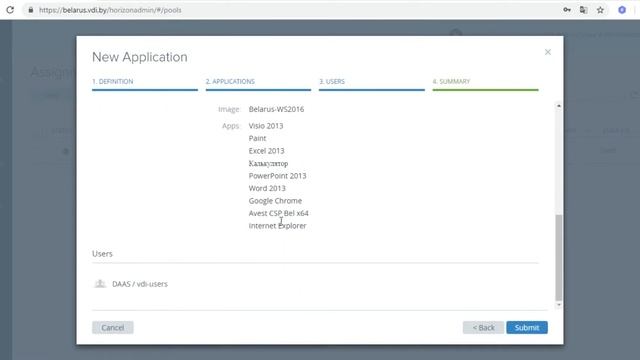This screenshot has height=360, width=640.
Task: Click Visio 2013 in apps list
Action: pos(266,126)
